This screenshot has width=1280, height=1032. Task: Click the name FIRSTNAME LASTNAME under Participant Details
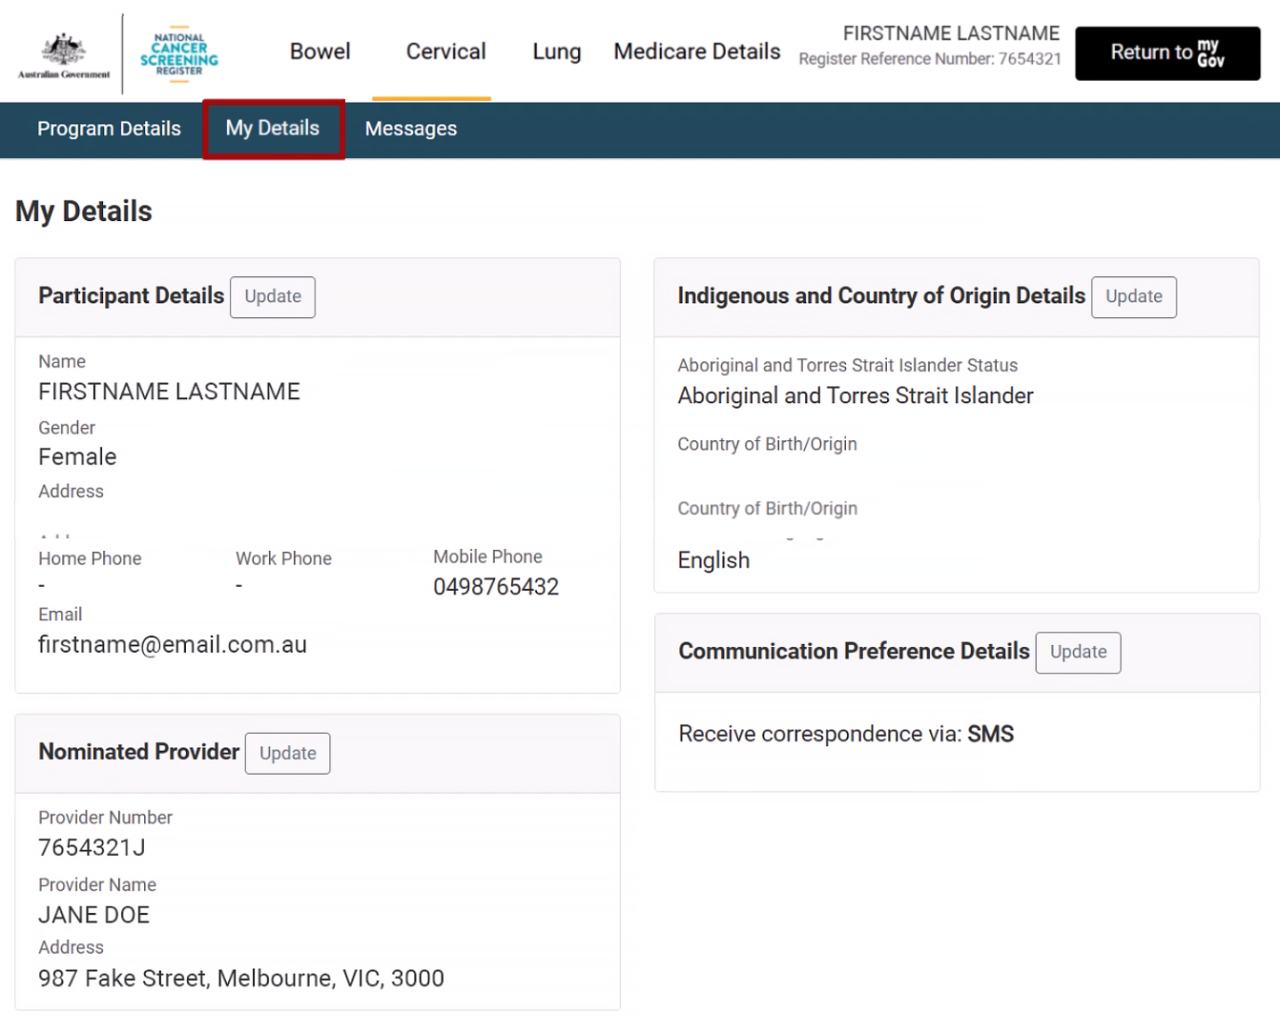169,392
